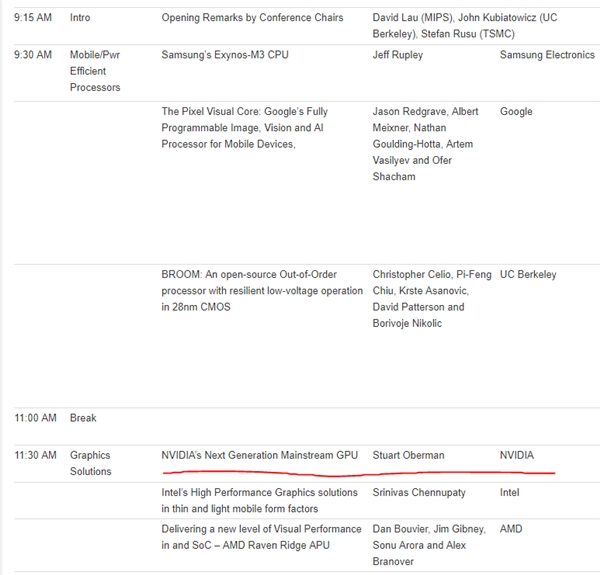The width and height of the screenshot is (600, 575).
Task: Open the AMD Raven Ridge APU talk
Action: pos(261,537)
